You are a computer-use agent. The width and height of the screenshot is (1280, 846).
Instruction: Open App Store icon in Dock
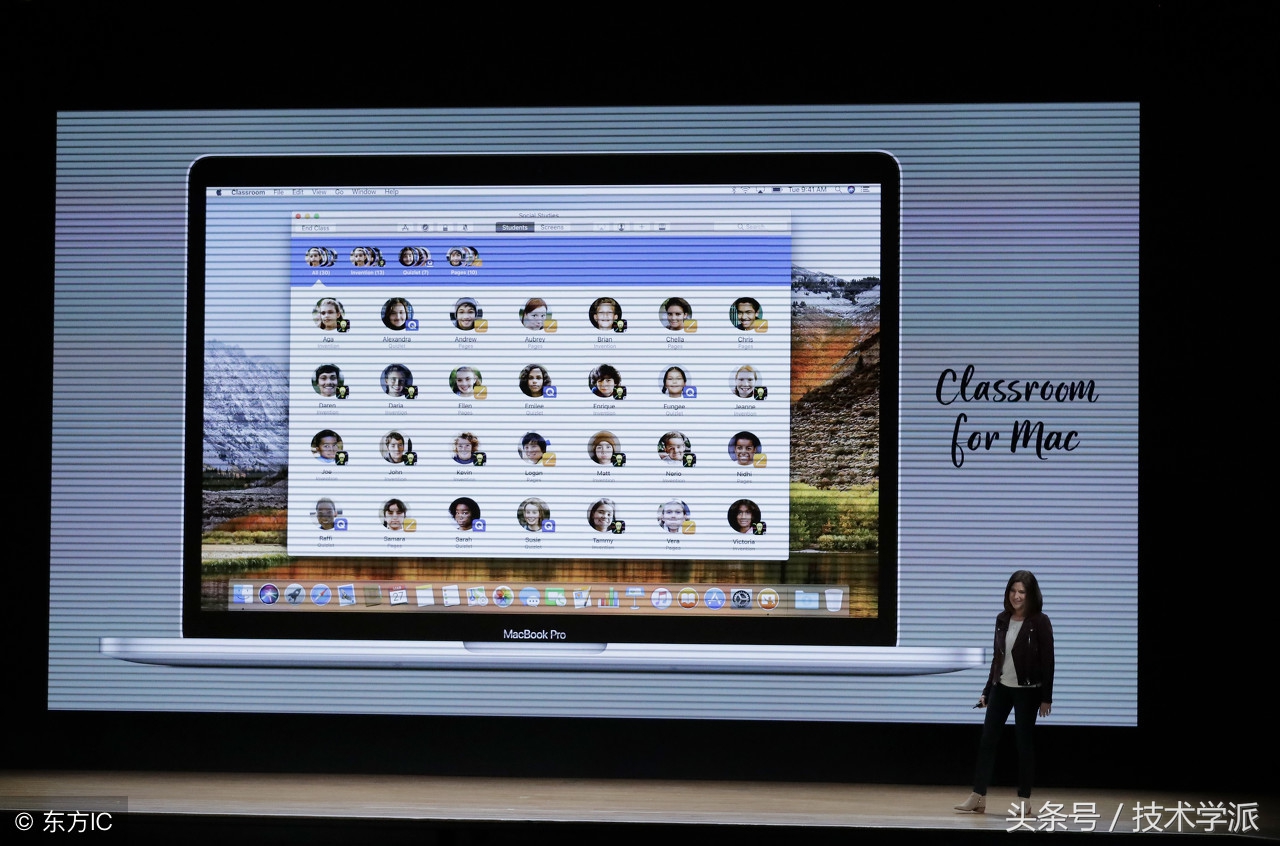714,598
